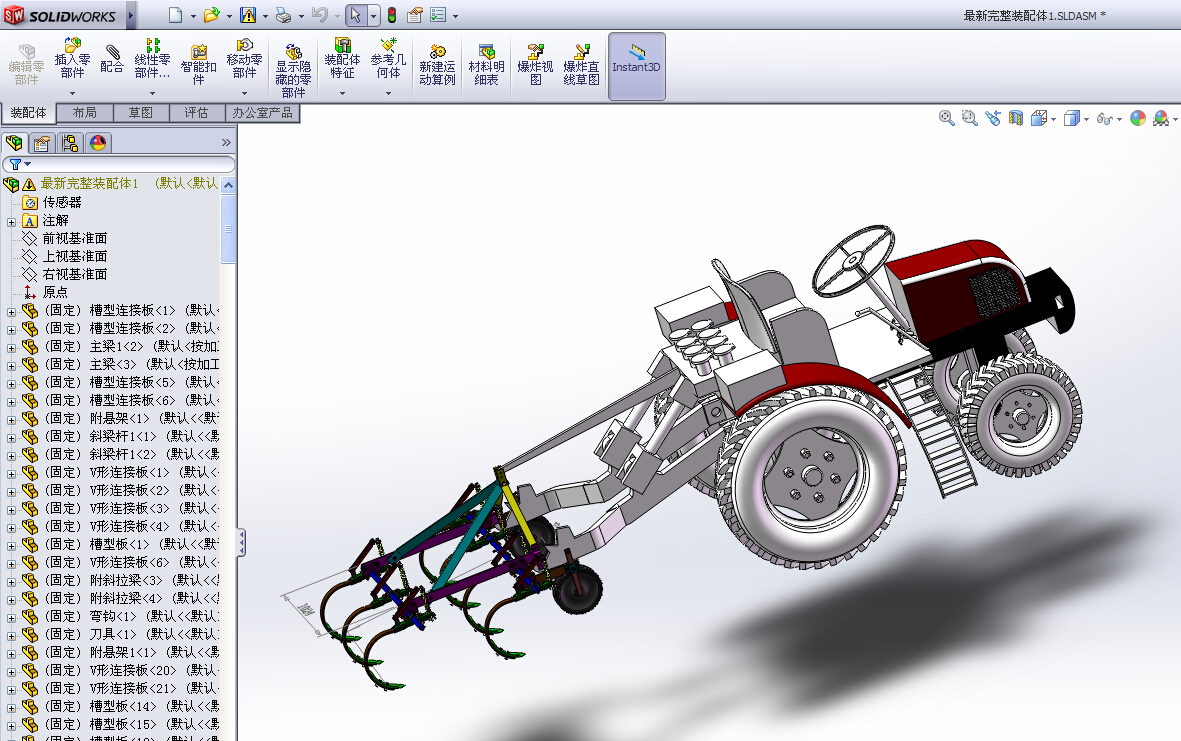
Task: Click the New document icon
Action: [175, 15]
